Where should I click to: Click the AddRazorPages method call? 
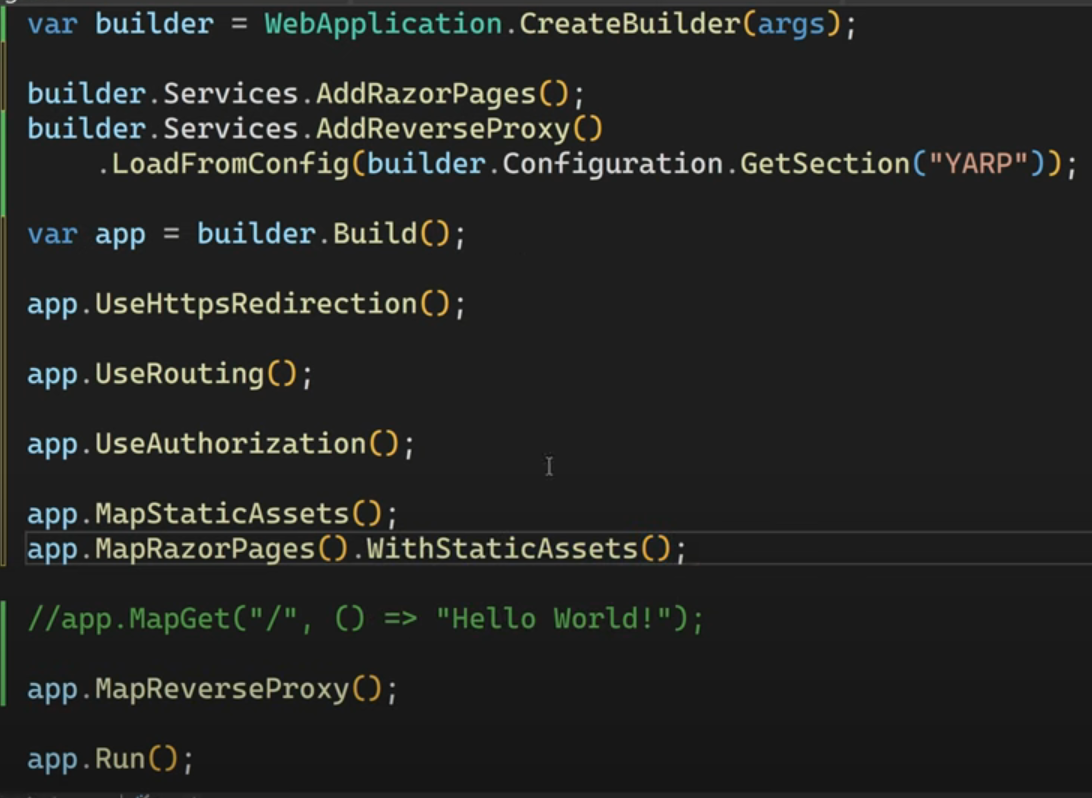point(426,94)
